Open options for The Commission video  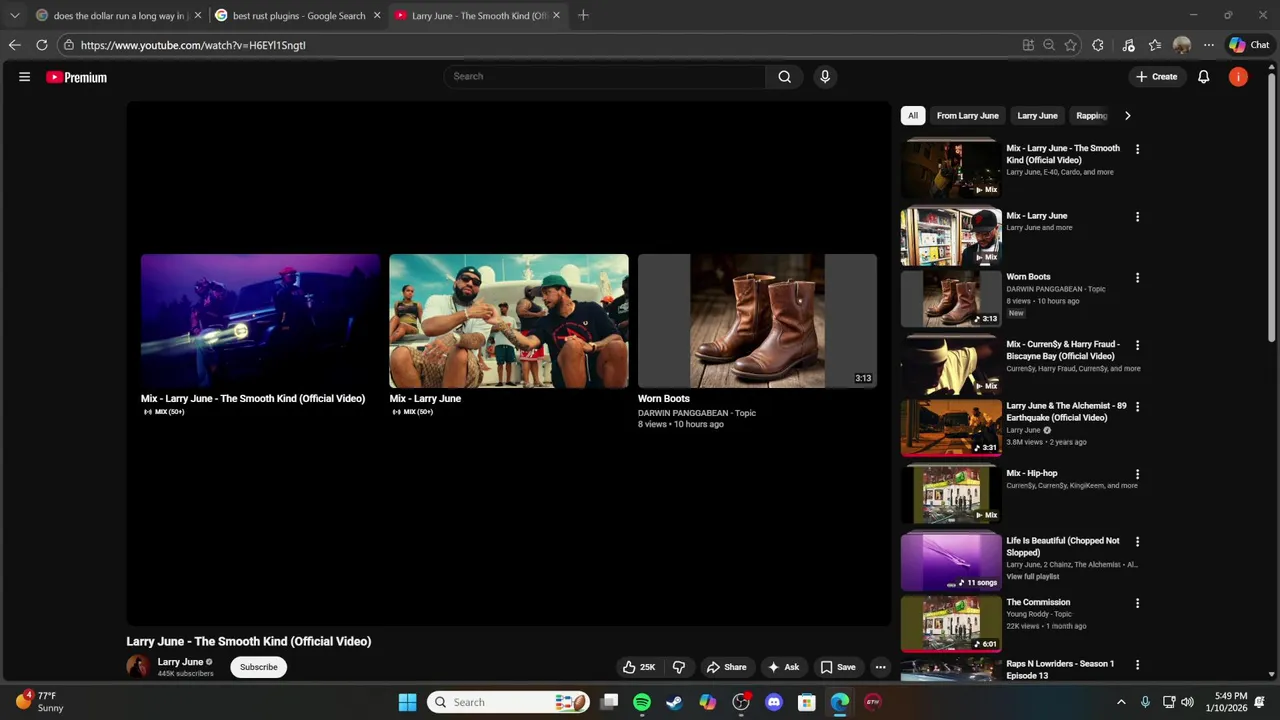(x=1137, y=603)
